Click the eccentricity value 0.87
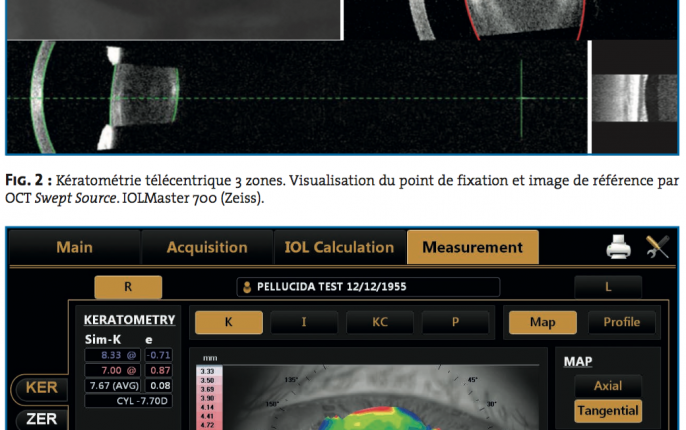This screenshot has width=686, height=430. coord(158,371)
